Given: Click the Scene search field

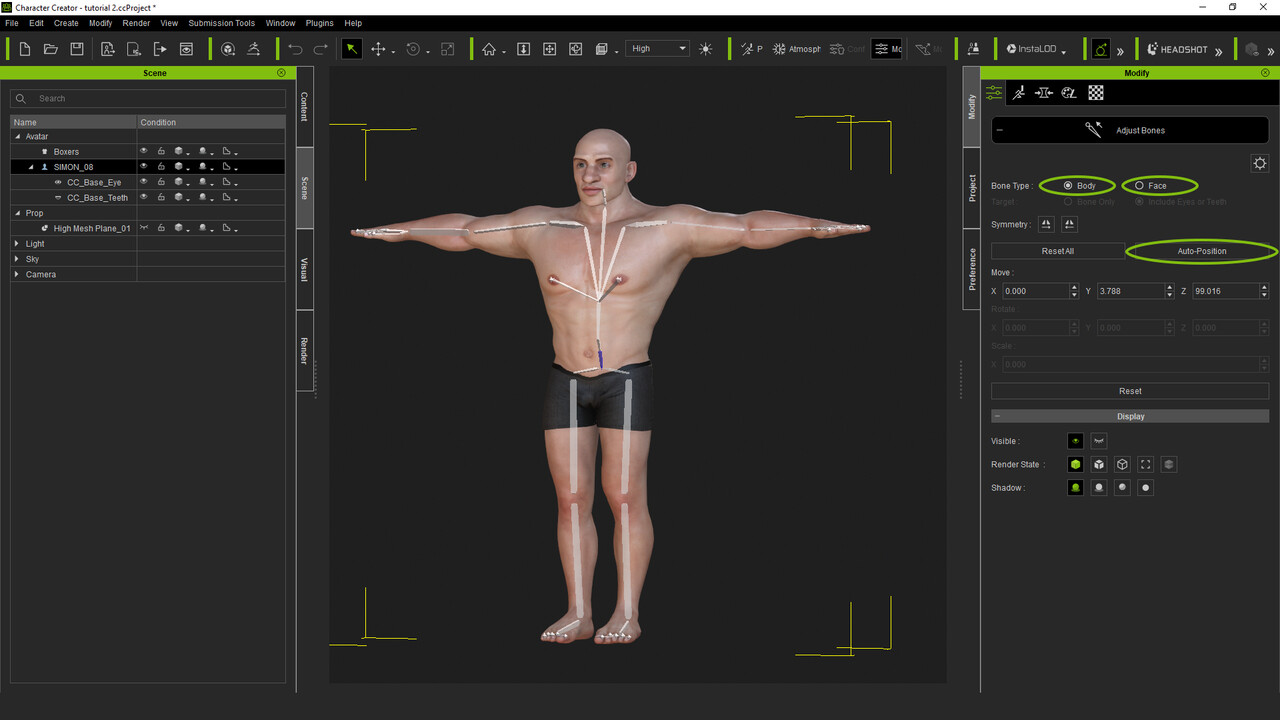Looking at the screenshot, I should (x=147, y=98).
